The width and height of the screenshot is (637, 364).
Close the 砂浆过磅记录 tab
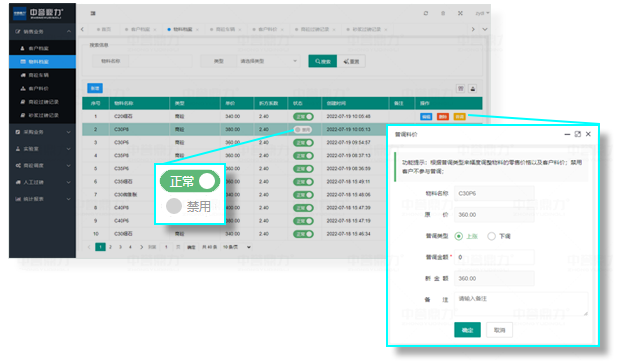pyautogui.click(x=386, y=30)
